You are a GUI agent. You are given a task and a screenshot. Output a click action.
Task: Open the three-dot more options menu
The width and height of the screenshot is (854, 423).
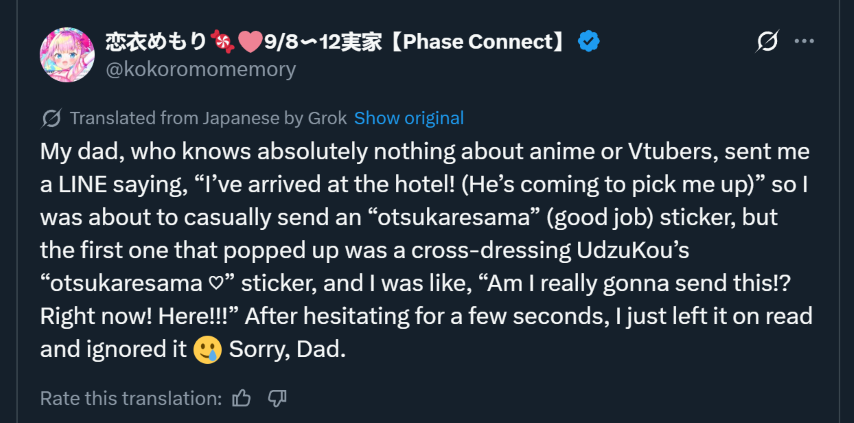pyautogui.click(x=804, y=42)
